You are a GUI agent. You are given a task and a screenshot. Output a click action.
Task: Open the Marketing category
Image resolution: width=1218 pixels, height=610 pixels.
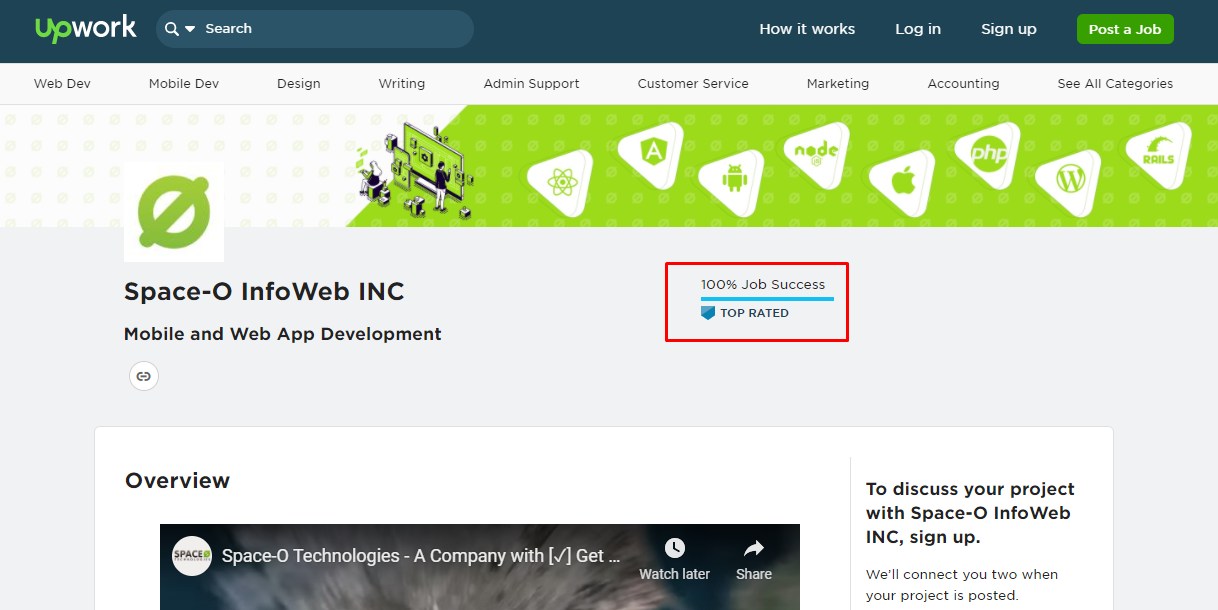(838, 84)
